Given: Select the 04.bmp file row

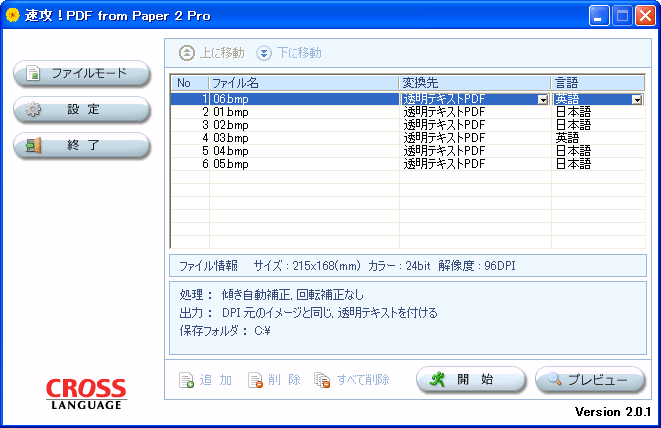Looking at the screenshot, I should [408, 151].
